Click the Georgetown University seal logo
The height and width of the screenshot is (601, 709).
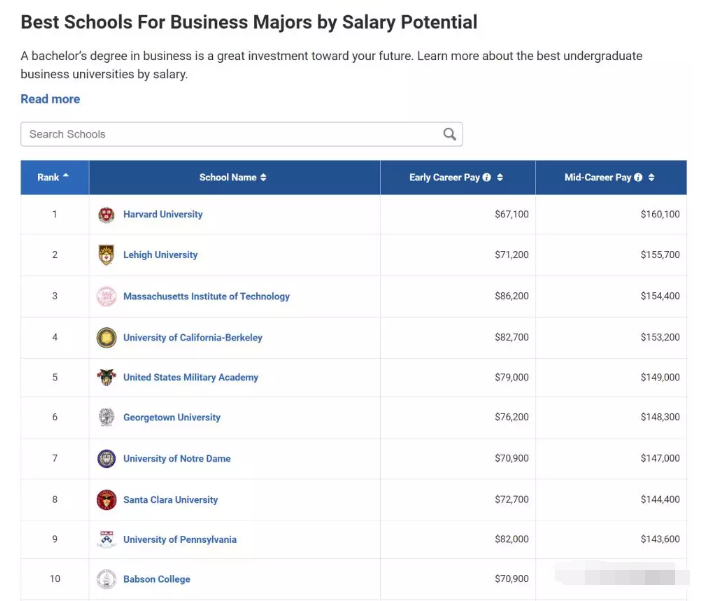[106, 417]
